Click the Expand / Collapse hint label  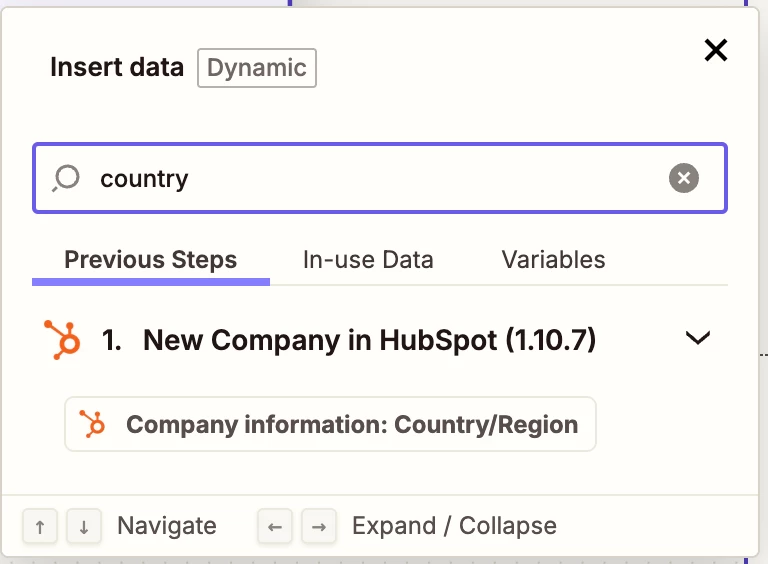click(455, 526)
